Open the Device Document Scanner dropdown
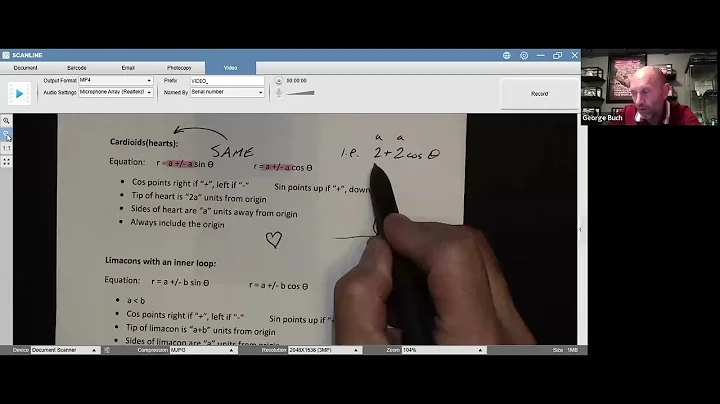This screenshot has height=404, width=720. tap(64, 350)
